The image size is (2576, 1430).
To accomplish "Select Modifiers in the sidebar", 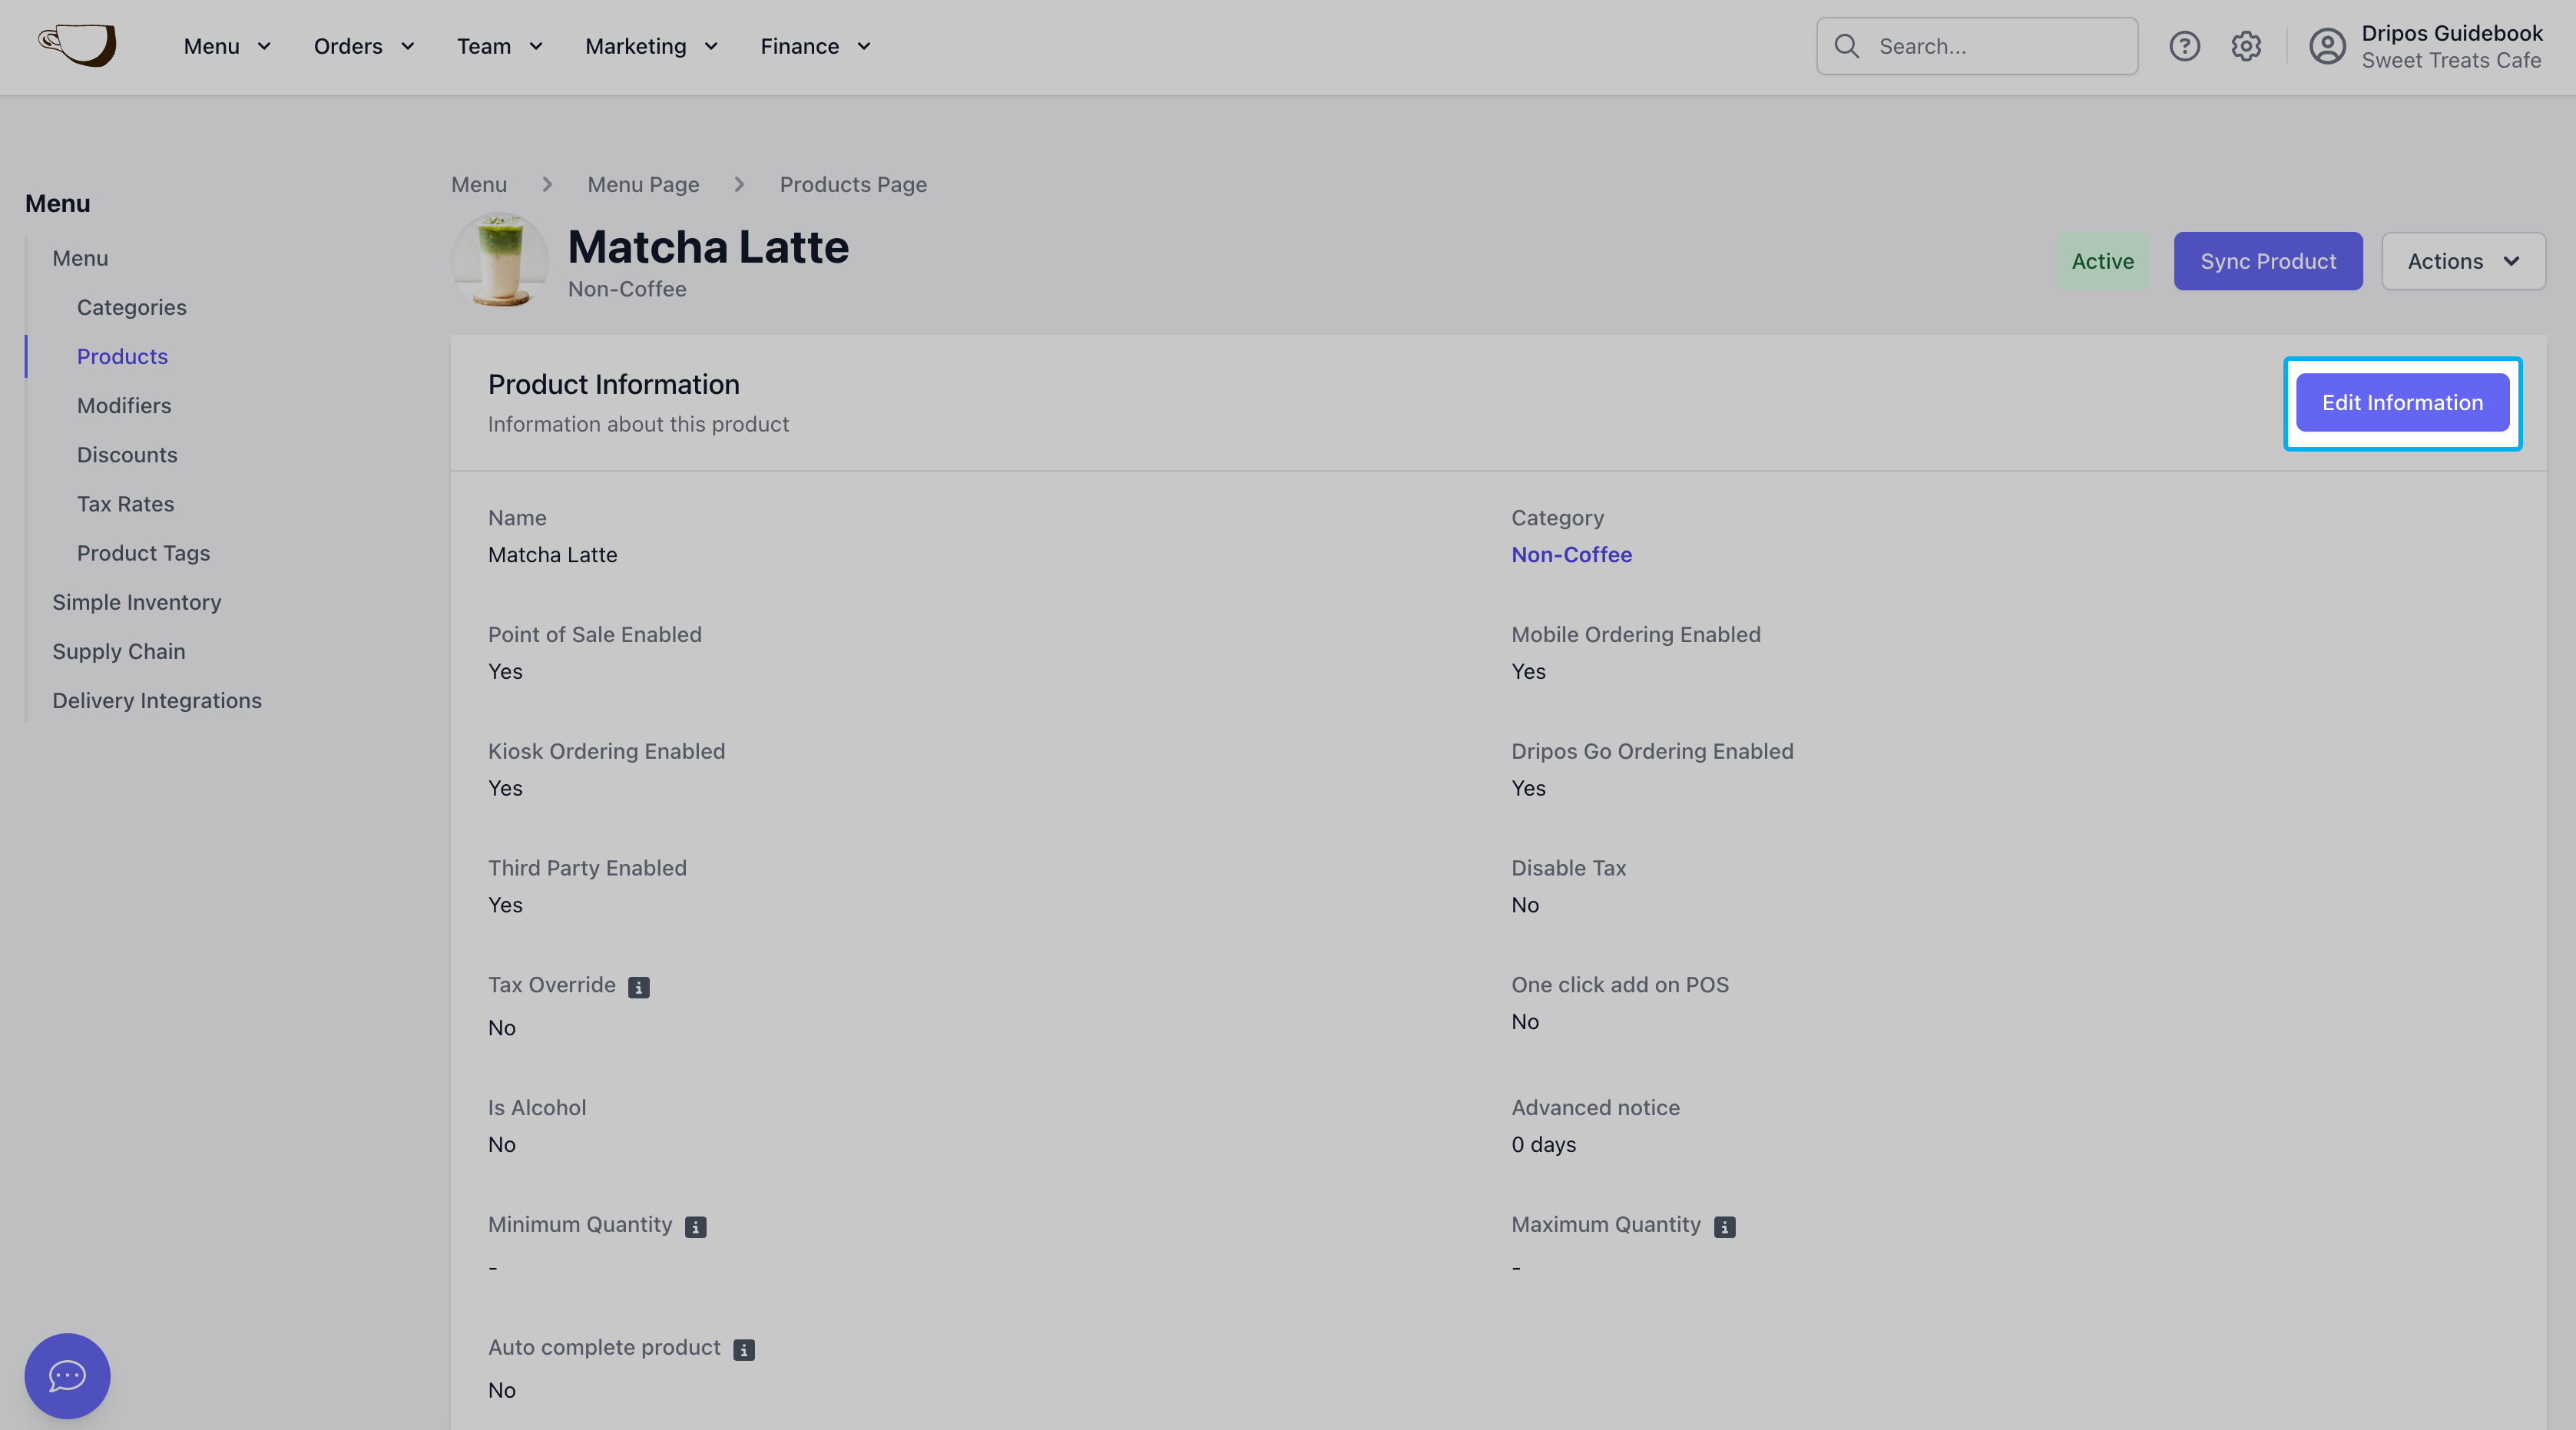I will pyautogui.click(x=124, y=405).
